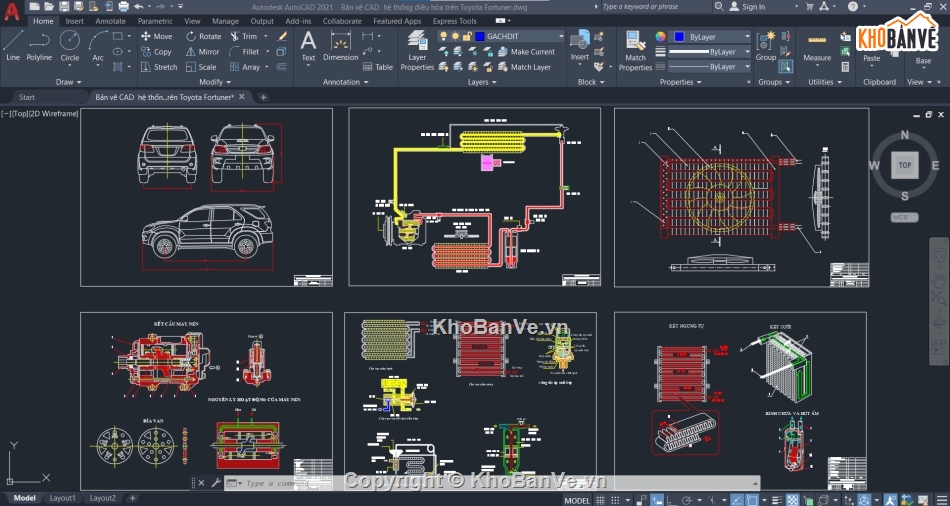The width and height of the screenshot is (950, 506).
Task: Click the Sign In button
Action: click(747, 7)
